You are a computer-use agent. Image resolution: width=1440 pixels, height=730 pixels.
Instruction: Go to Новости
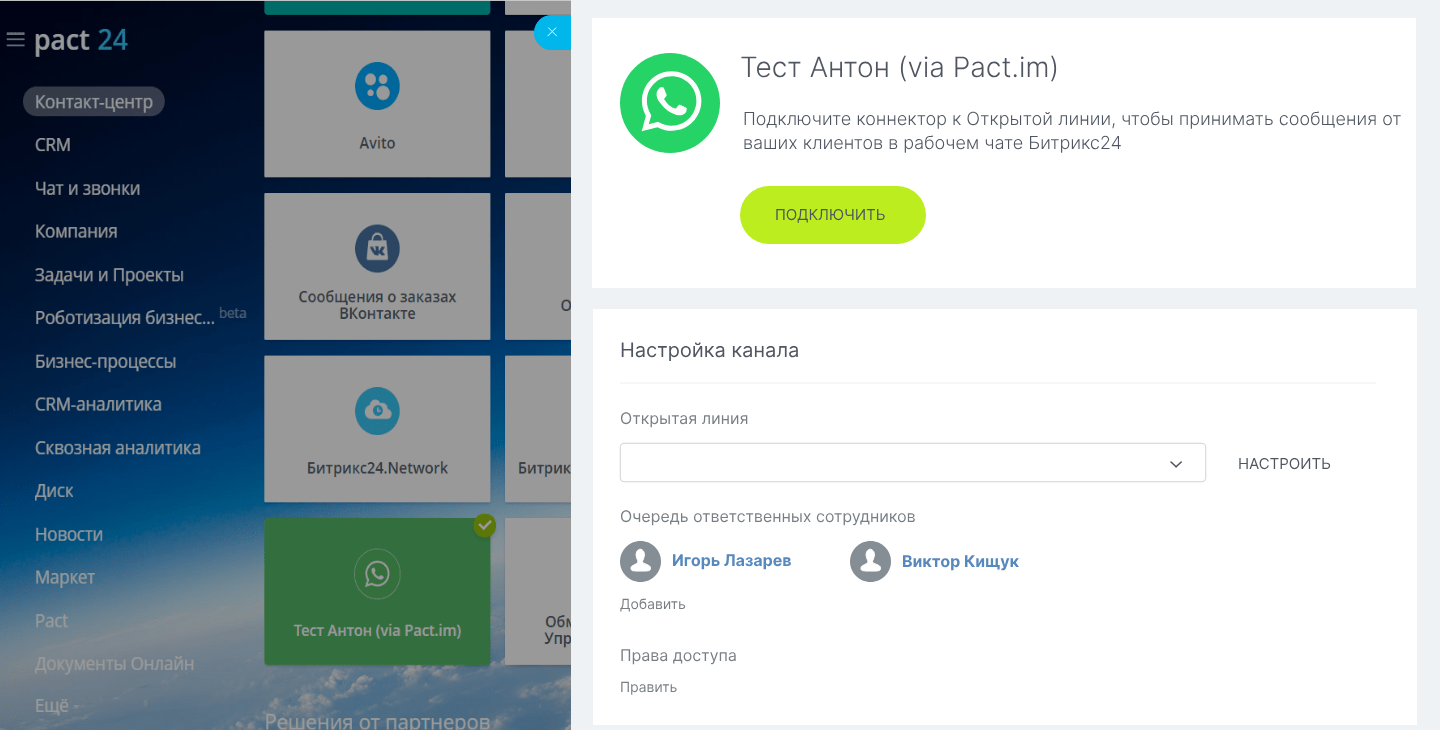tap(69, 534)
